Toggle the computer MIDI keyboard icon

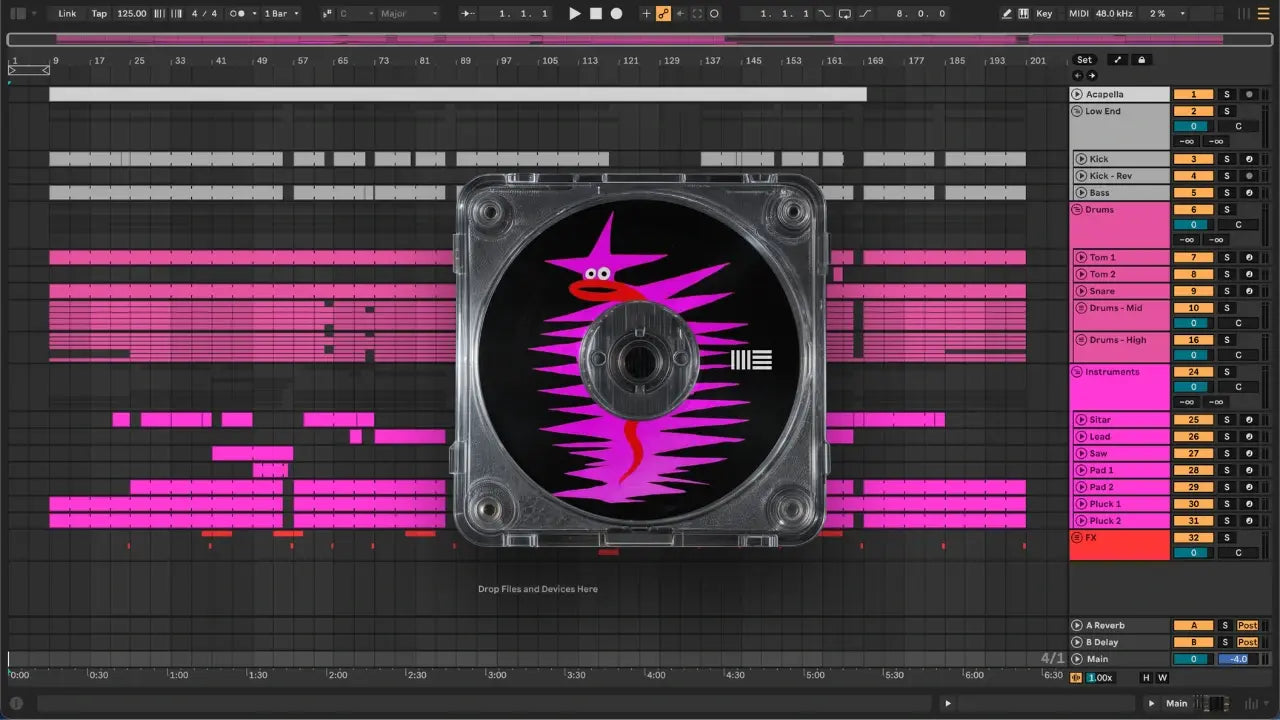[x=1023, y=14]
